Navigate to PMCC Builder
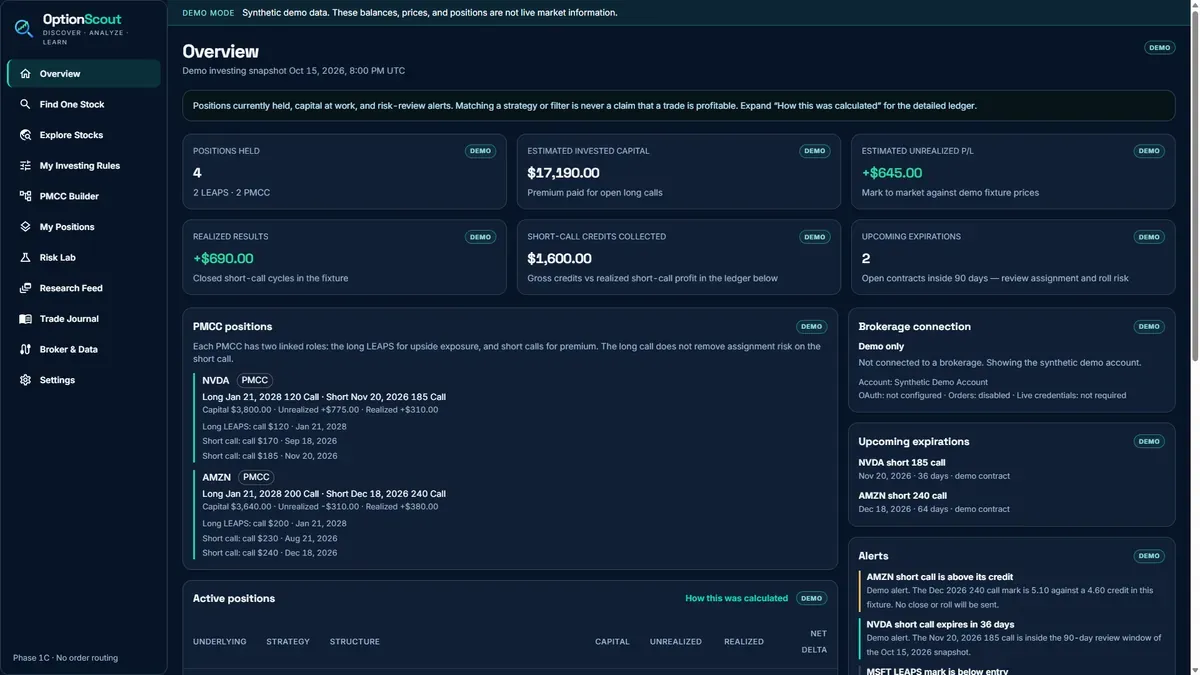Image resolution: width=1200 pixels, height=675 pixels. point(84,196)
